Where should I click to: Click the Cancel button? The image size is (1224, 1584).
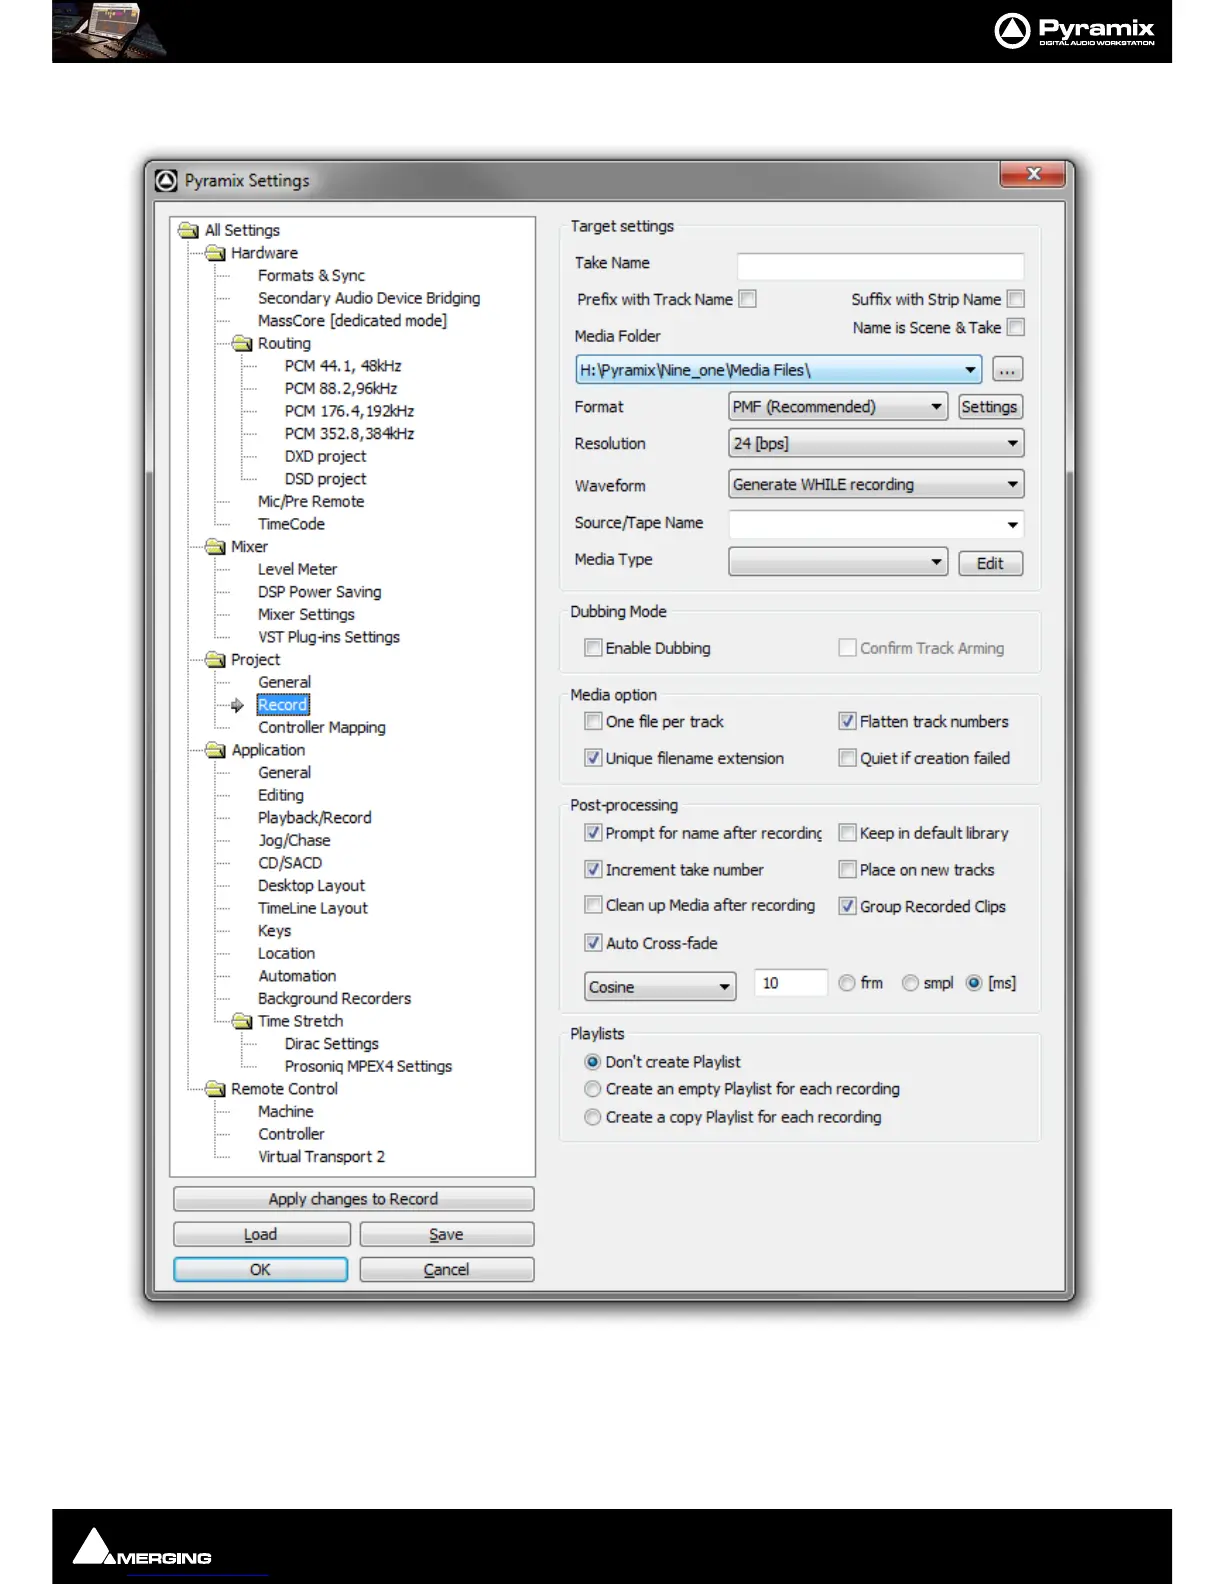[446, 1269]
